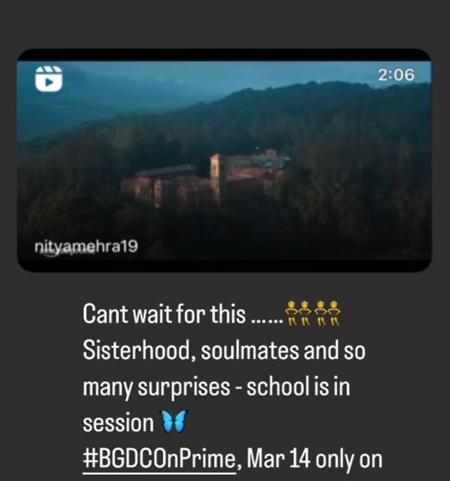Image resolution: width=450 pixels, height=481 pixels.
Task: Tap the blue butterfly emoji
Action: tap(173, 422)
